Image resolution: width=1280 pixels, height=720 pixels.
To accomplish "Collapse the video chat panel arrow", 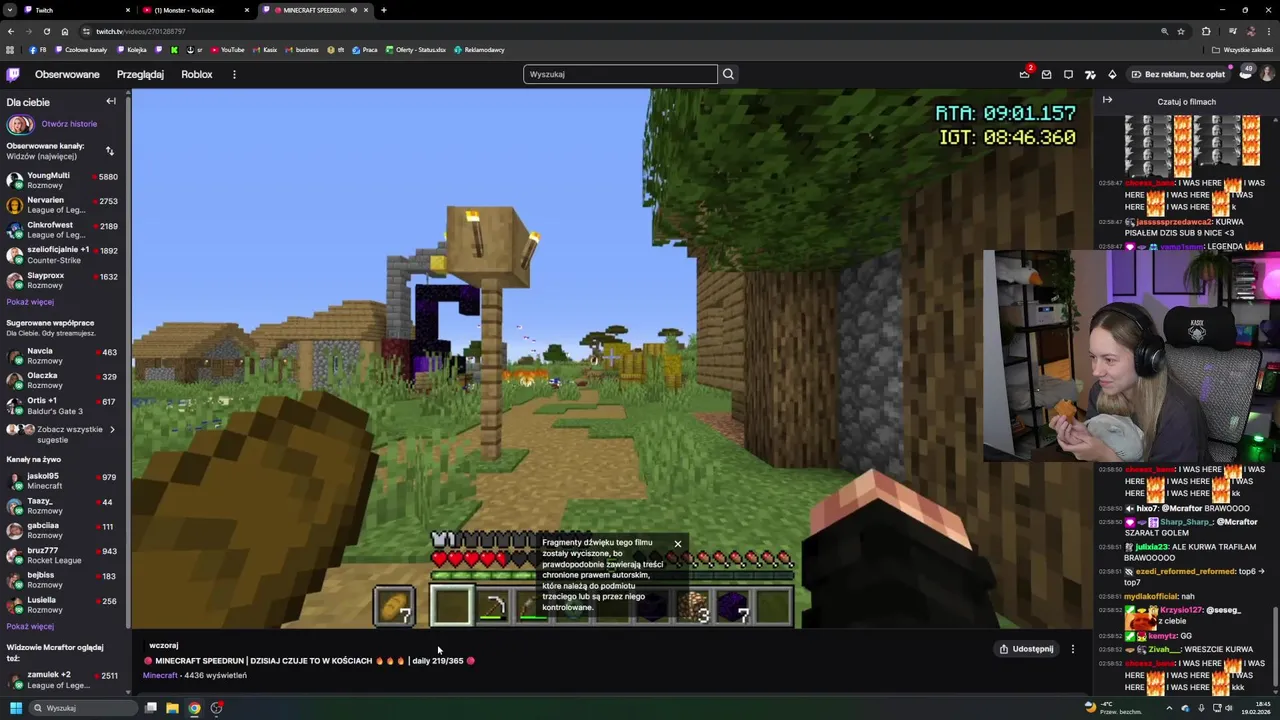I will click(x=1107, y=100).
